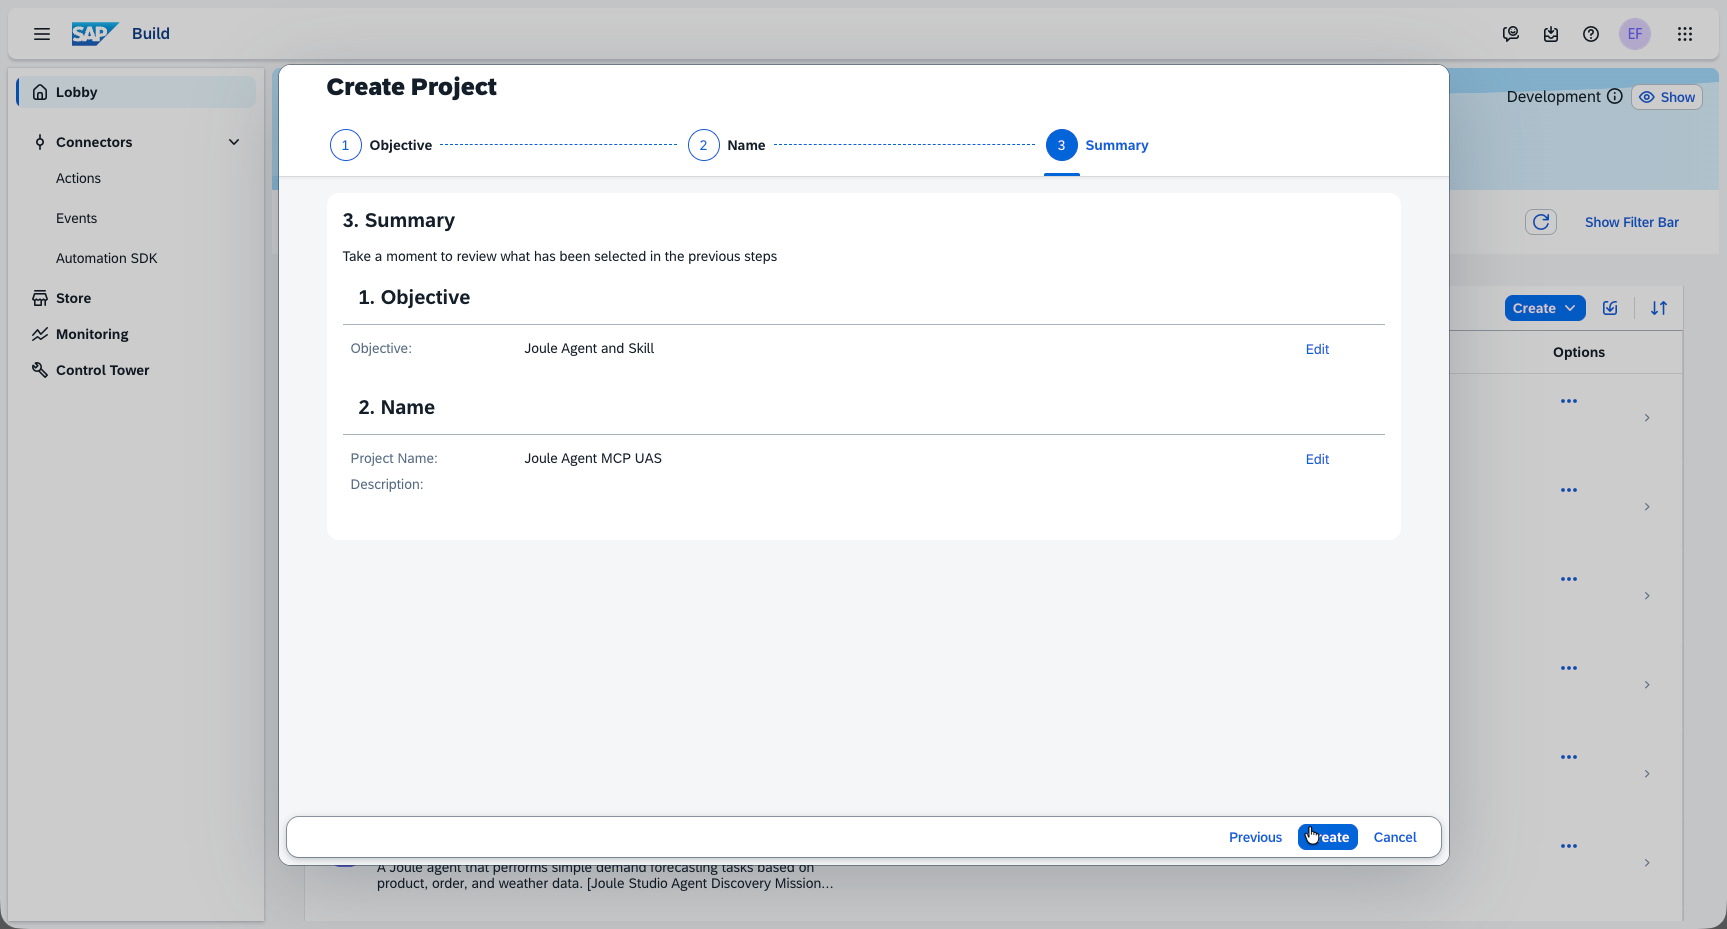The height and width of the screenshot is (929, 1727).
Task: Open the EF user avatar menu
Action: [1635, 34]
